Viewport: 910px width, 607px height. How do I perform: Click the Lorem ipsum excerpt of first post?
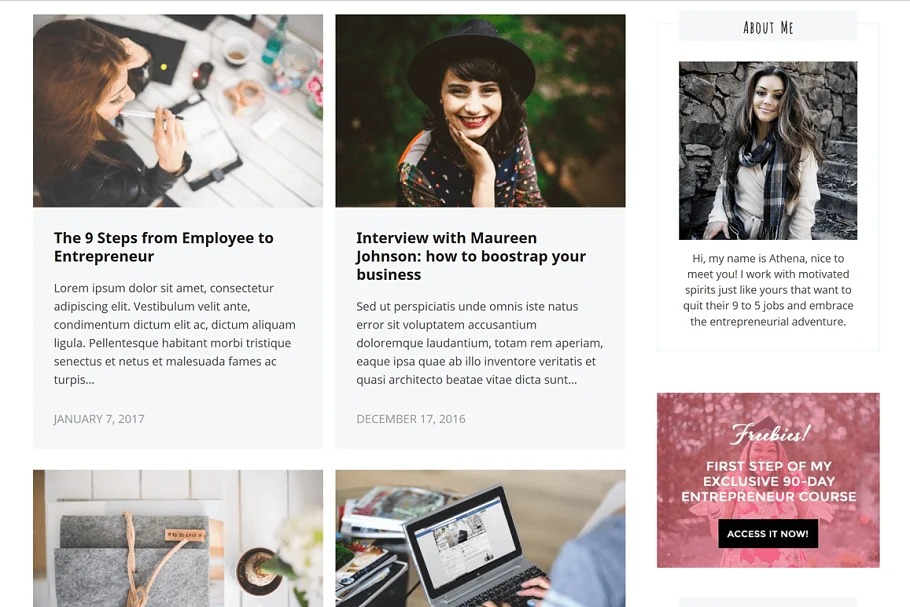click(x=175, y=334)
